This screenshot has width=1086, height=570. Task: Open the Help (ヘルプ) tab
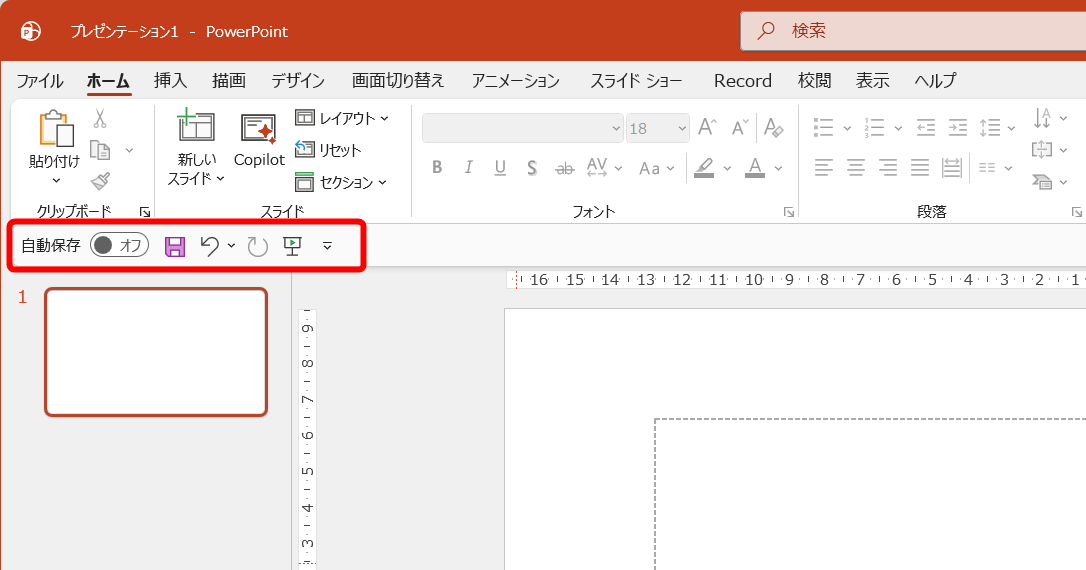tap(935, 80)
